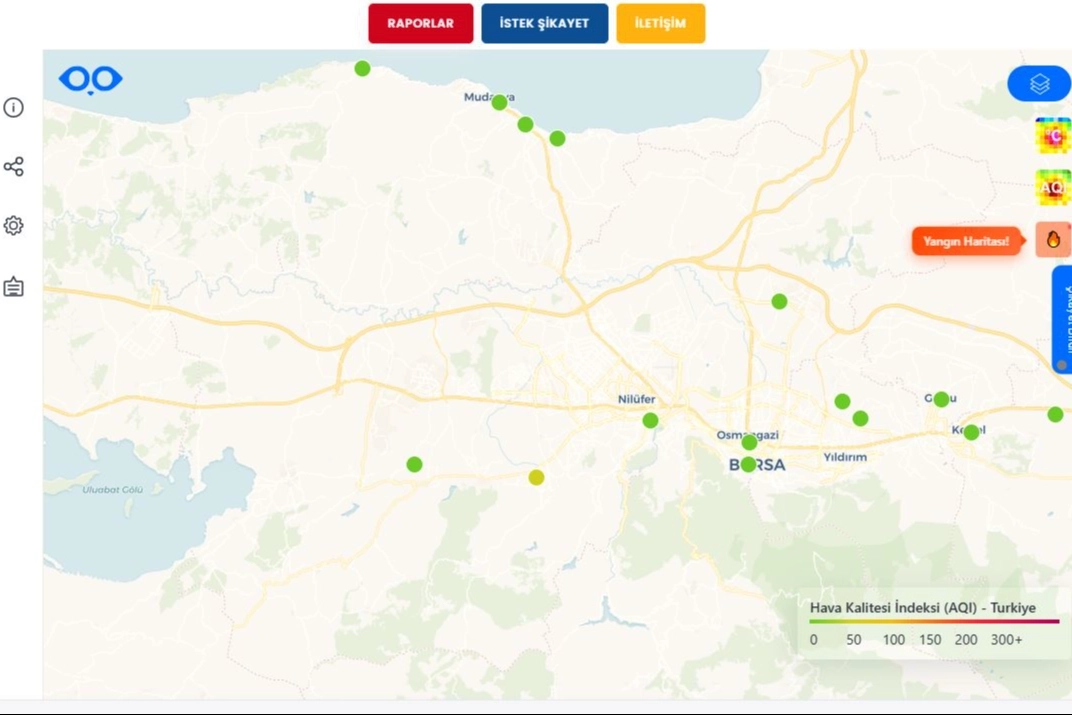
Task: Open settings via the gear icon
Action: [x=13, y=226]
